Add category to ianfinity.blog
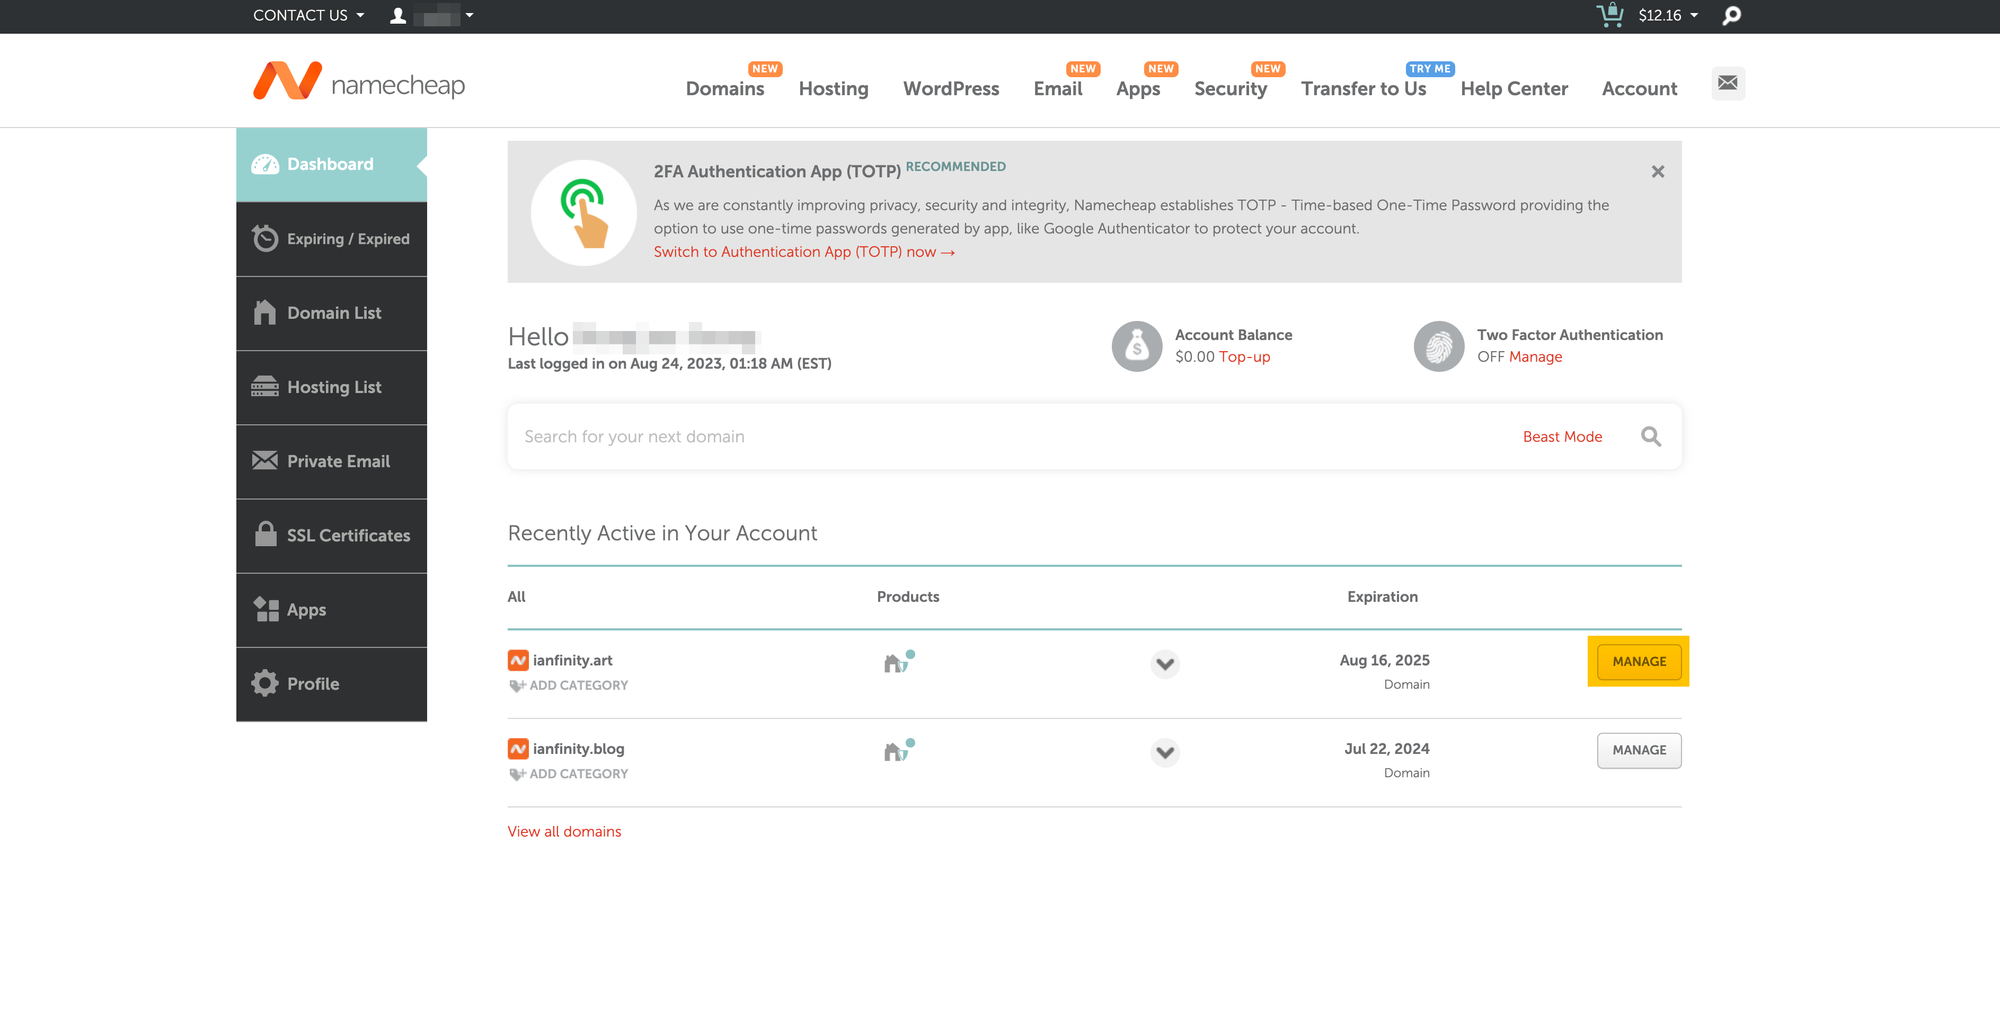Viewport: 2000px width, 1015px height. pyautogui.click(x=569, y=774)
